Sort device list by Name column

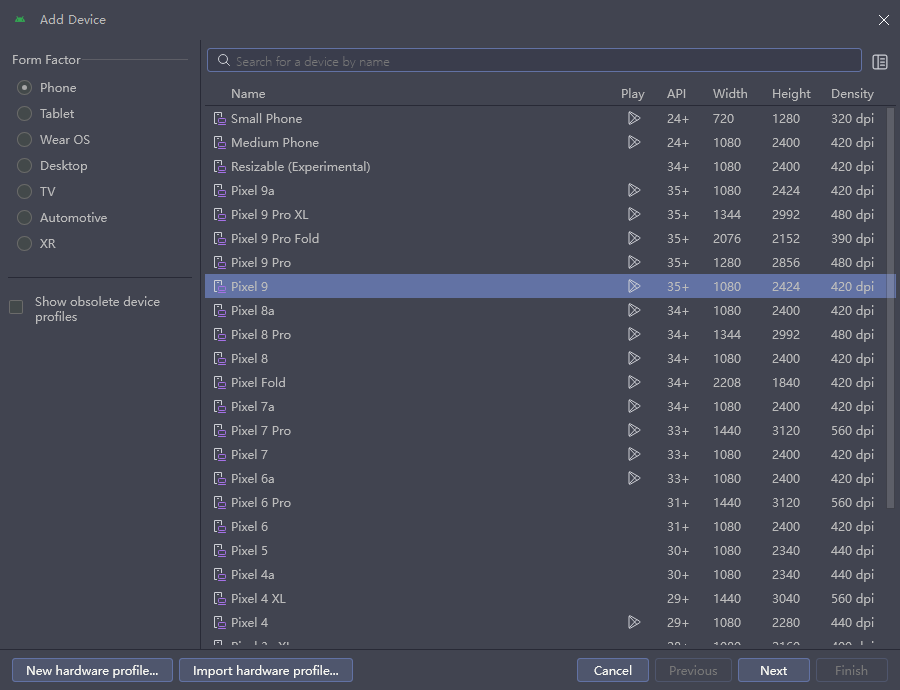pos(248,94)
